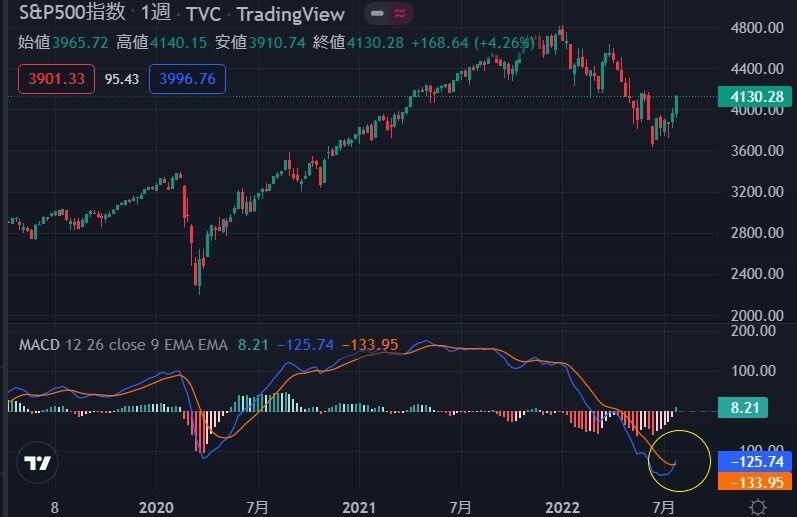The image size is (797, 517).
Task: Click the orange -133.95 value in MACD legend
Action: (370, 345)
